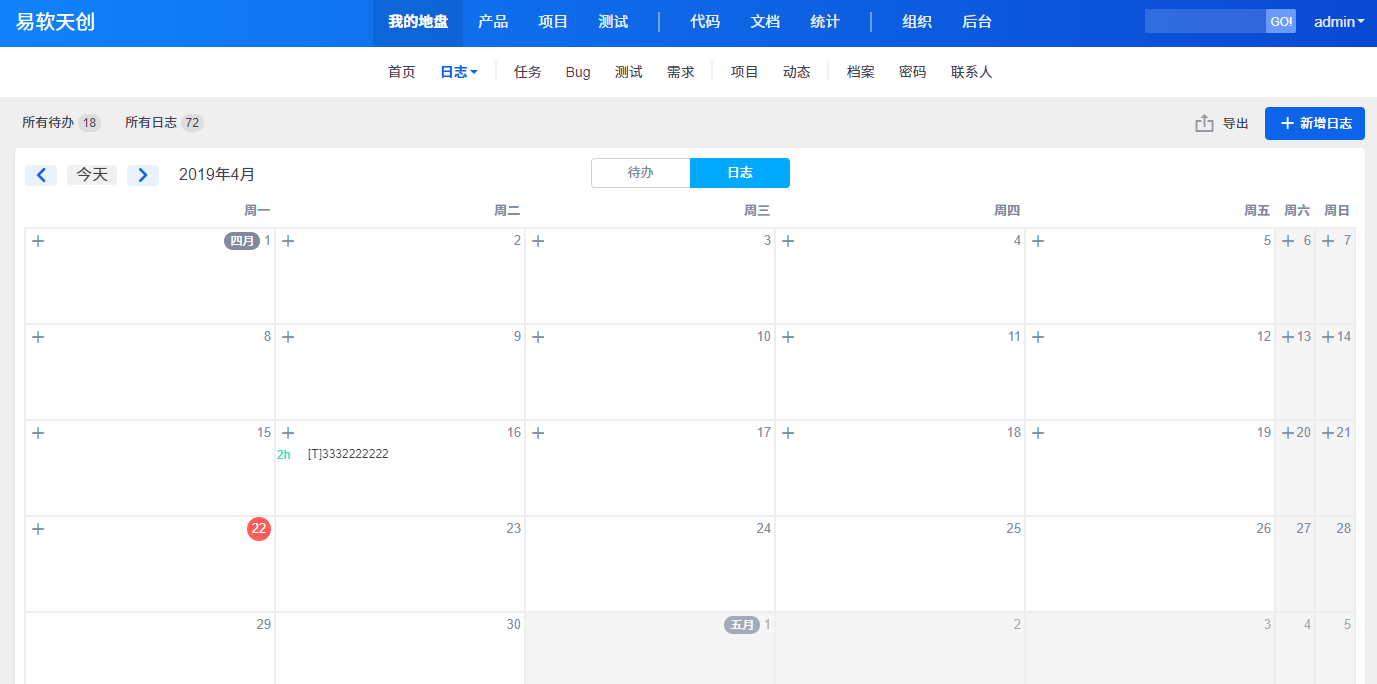This screenshot has height=684, width=1377.
Task: Open the [T]3332222222 log entry
Action: tap(348, 454)
